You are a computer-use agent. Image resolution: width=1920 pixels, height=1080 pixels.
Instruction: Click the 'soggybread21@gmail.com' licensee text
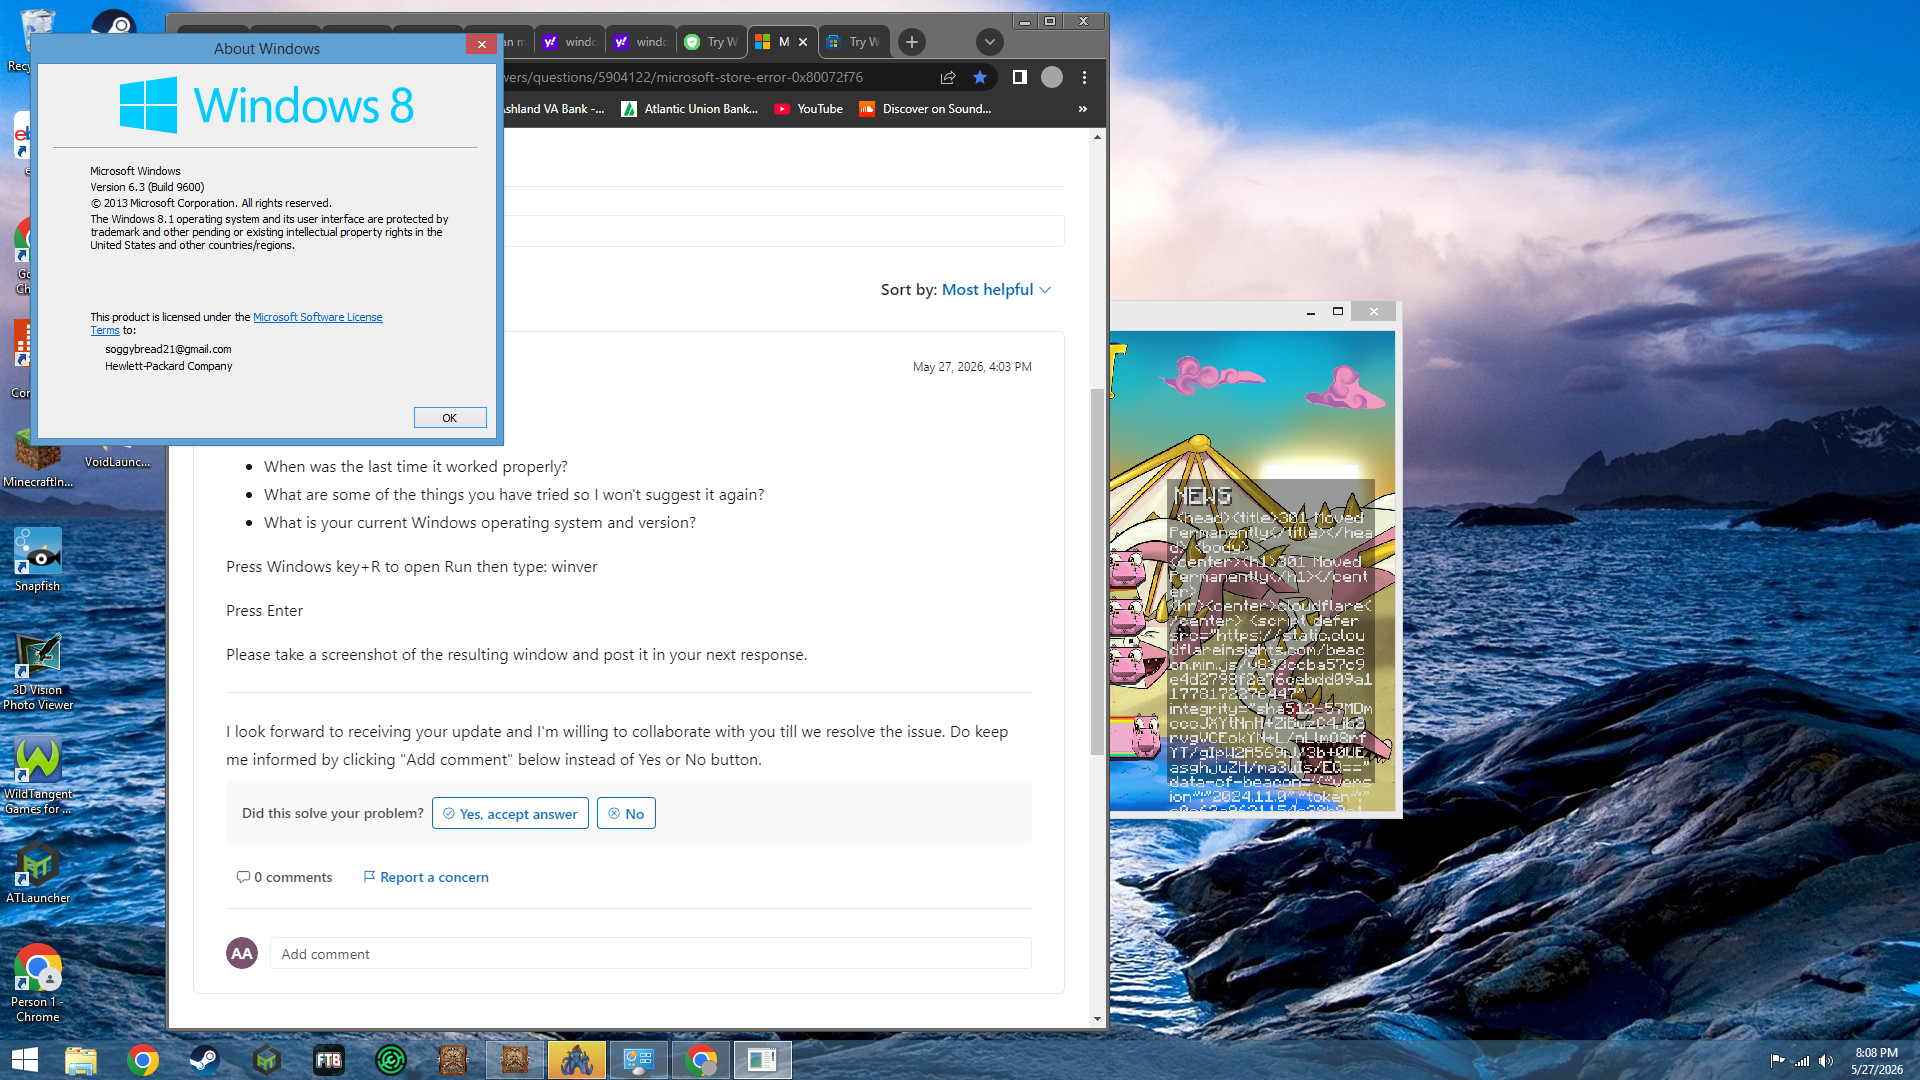[168, 349]
